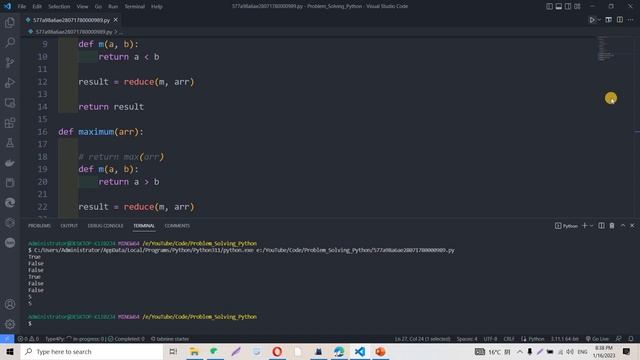
Task: Click the Ln 27, Col 24 cursor position indicator
Action: point(422,339)
